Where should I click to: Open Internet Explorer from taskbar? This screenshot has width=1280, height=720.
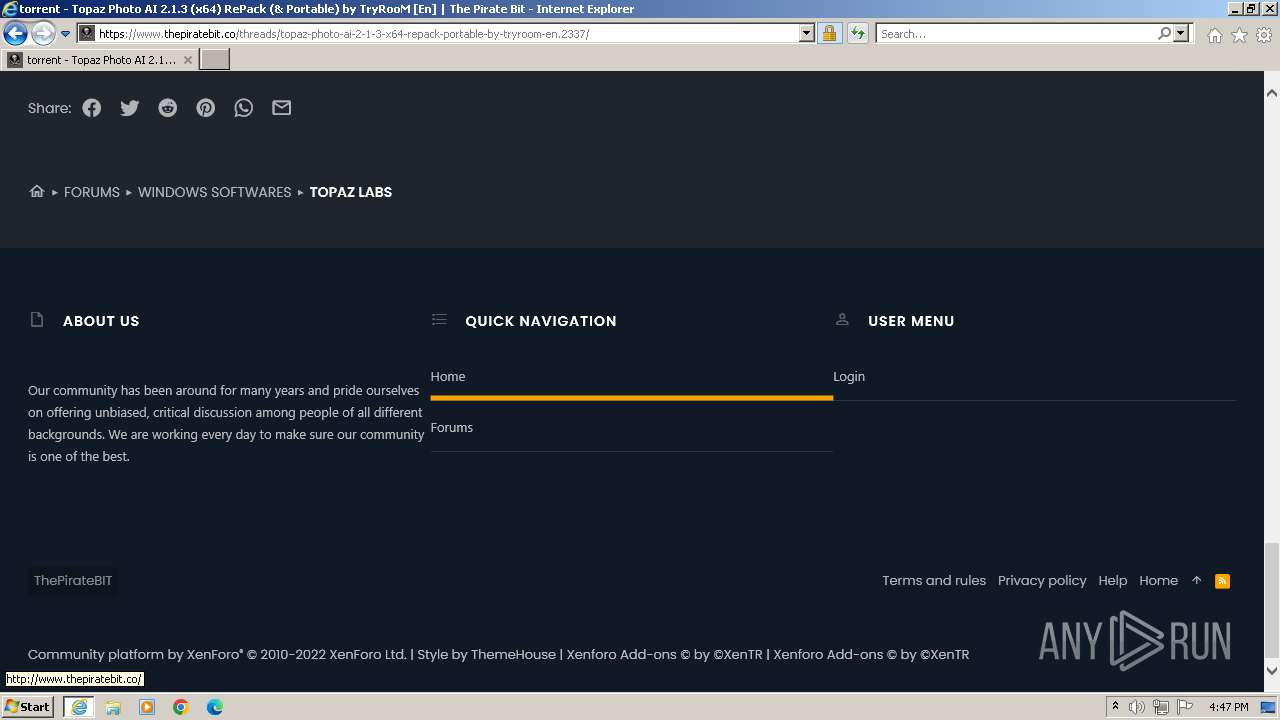pyautogui.click(x=79, y=707)
